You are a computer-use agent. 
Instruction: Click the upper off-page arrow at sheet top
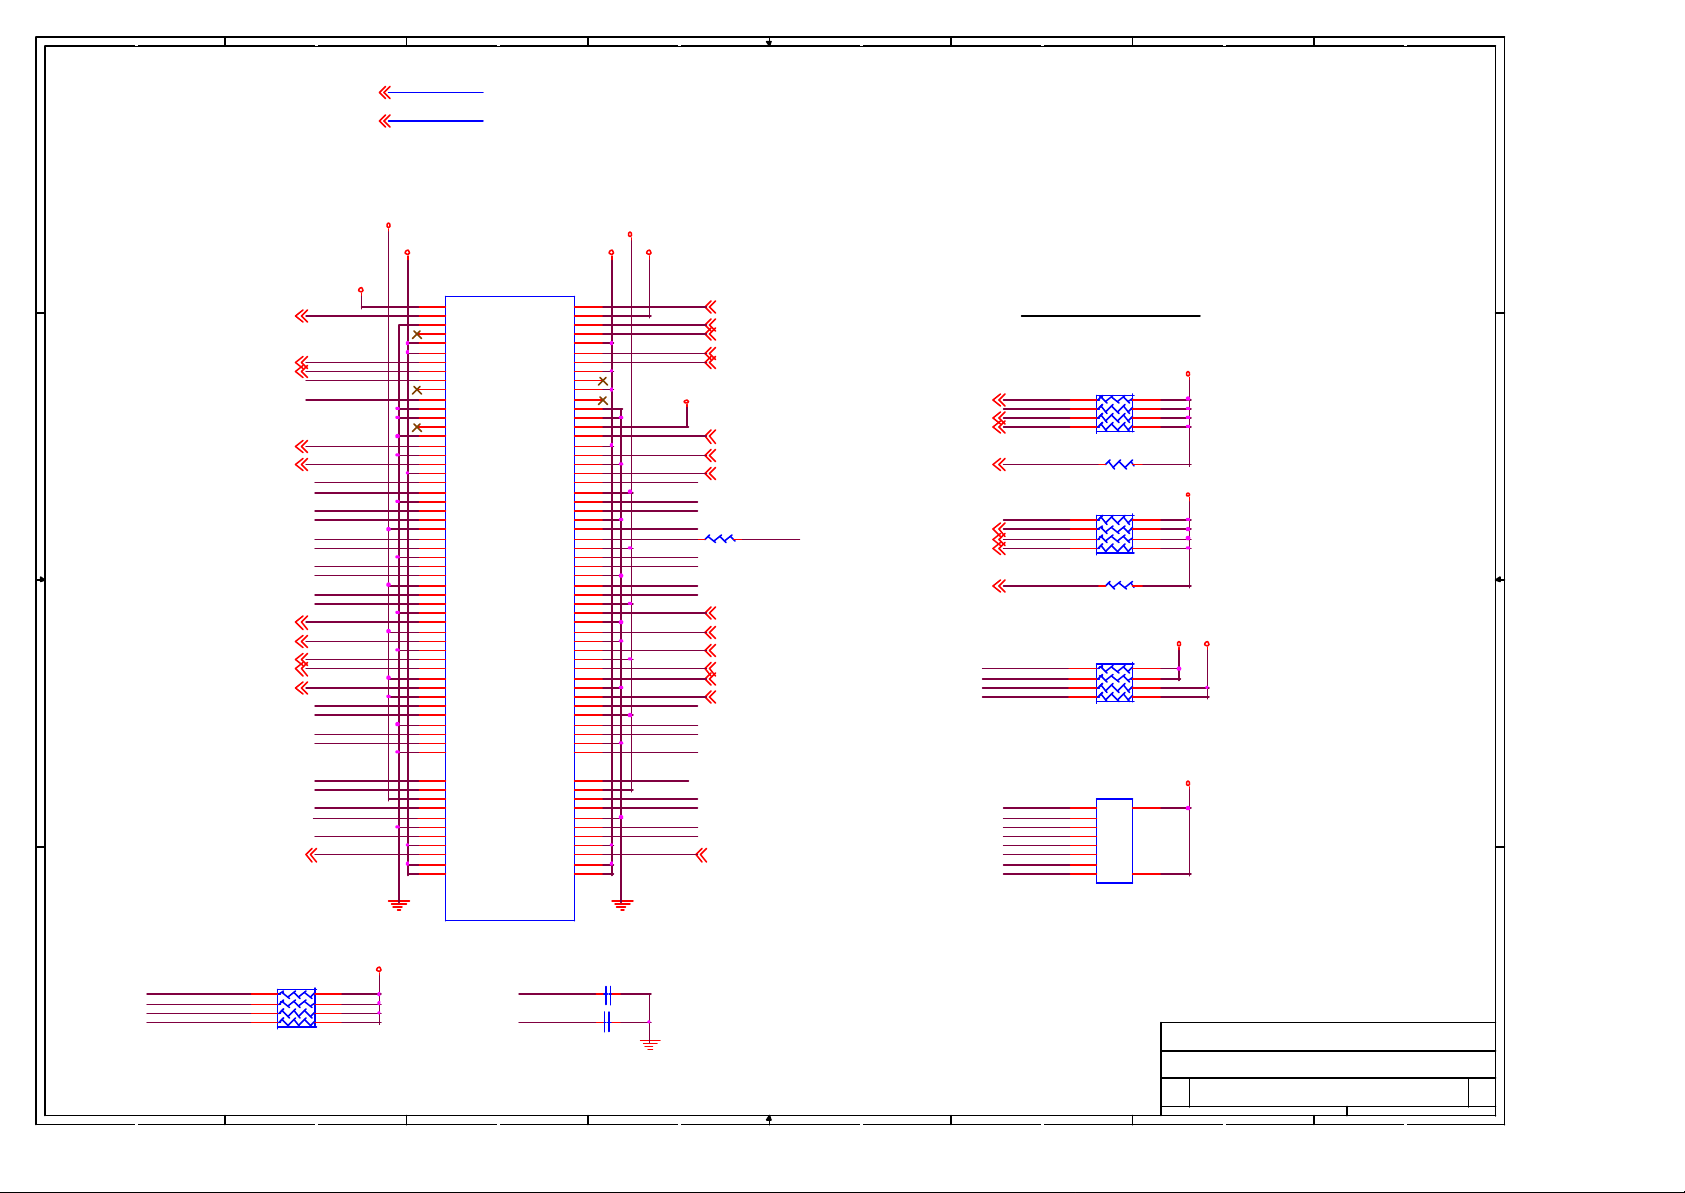[385, 92]
